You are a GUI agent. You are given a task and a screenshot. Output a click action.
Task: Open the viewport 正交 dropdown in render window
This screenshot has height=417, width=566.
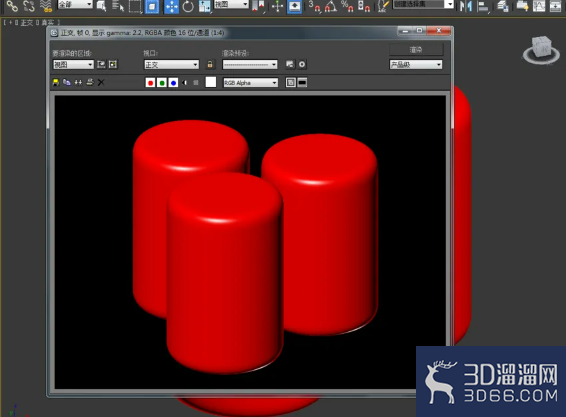click(171, 65)
